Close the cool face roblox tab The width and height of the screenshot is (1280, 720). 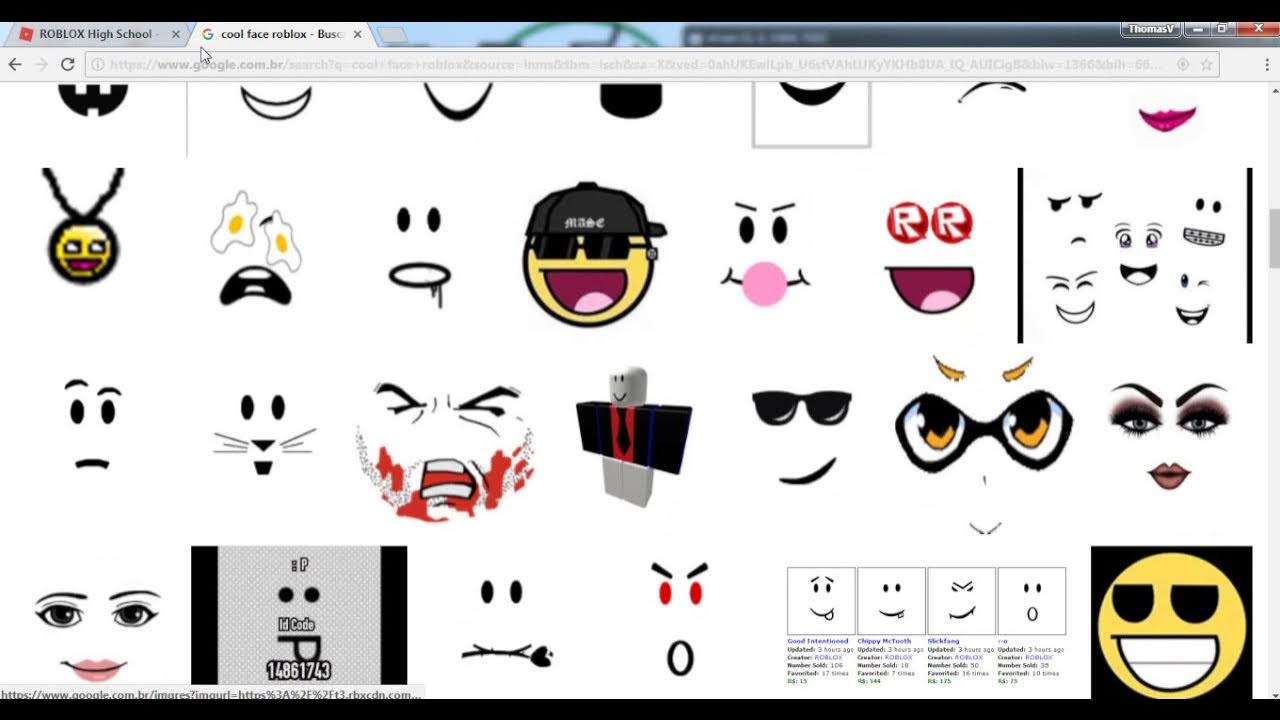pos(357,34)
